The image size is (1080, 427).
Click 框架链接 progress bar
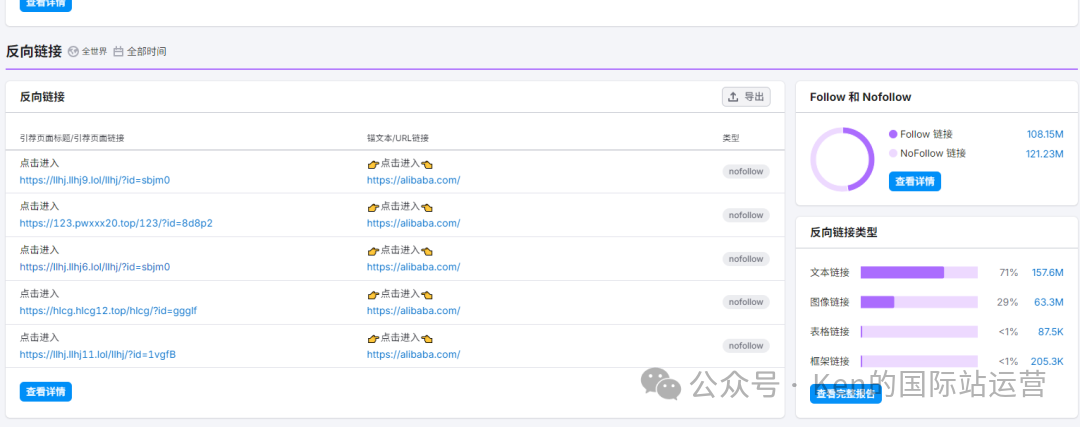pyautogui.click(x=919, y=361)
